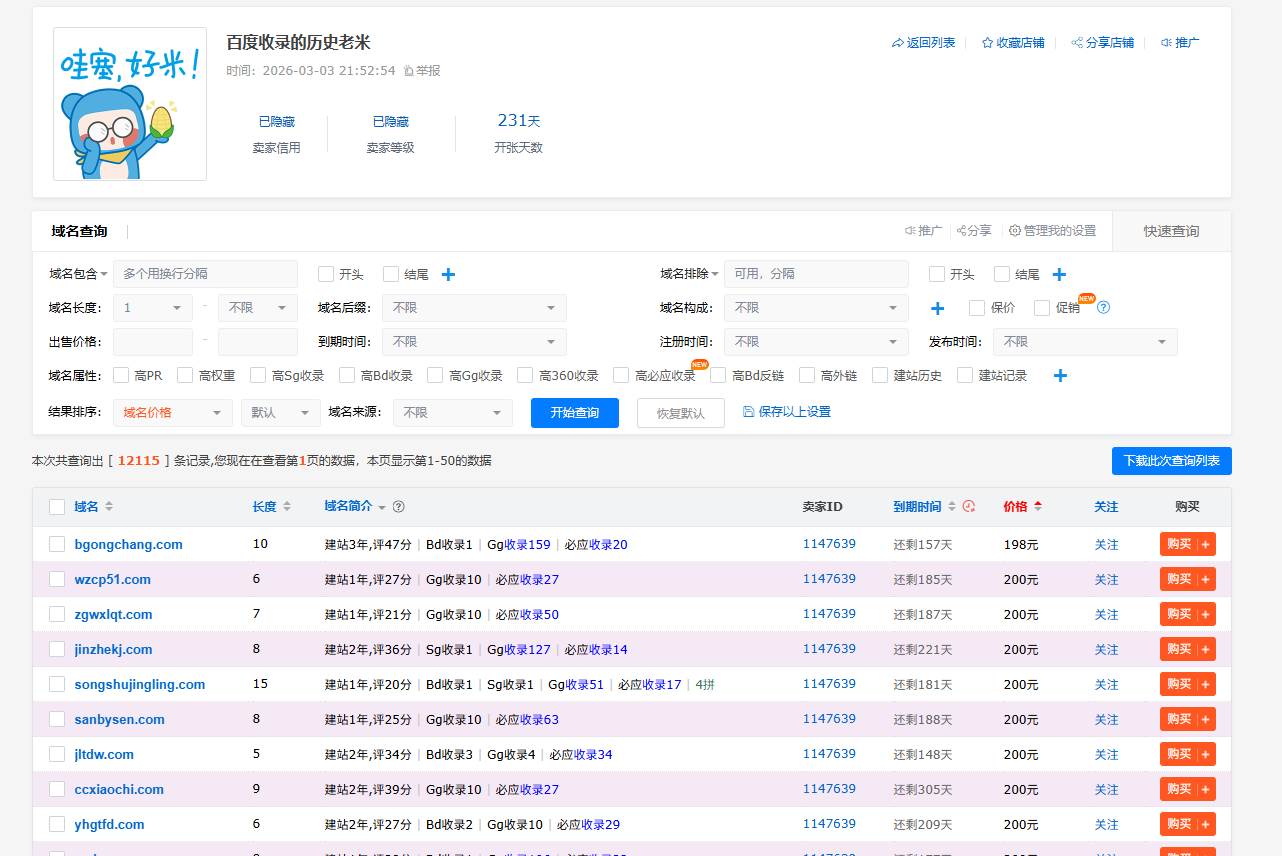Click the 管理我的设置 gear icon
This screenshot has height=856, width=1282.
(x=1015, y=231)
